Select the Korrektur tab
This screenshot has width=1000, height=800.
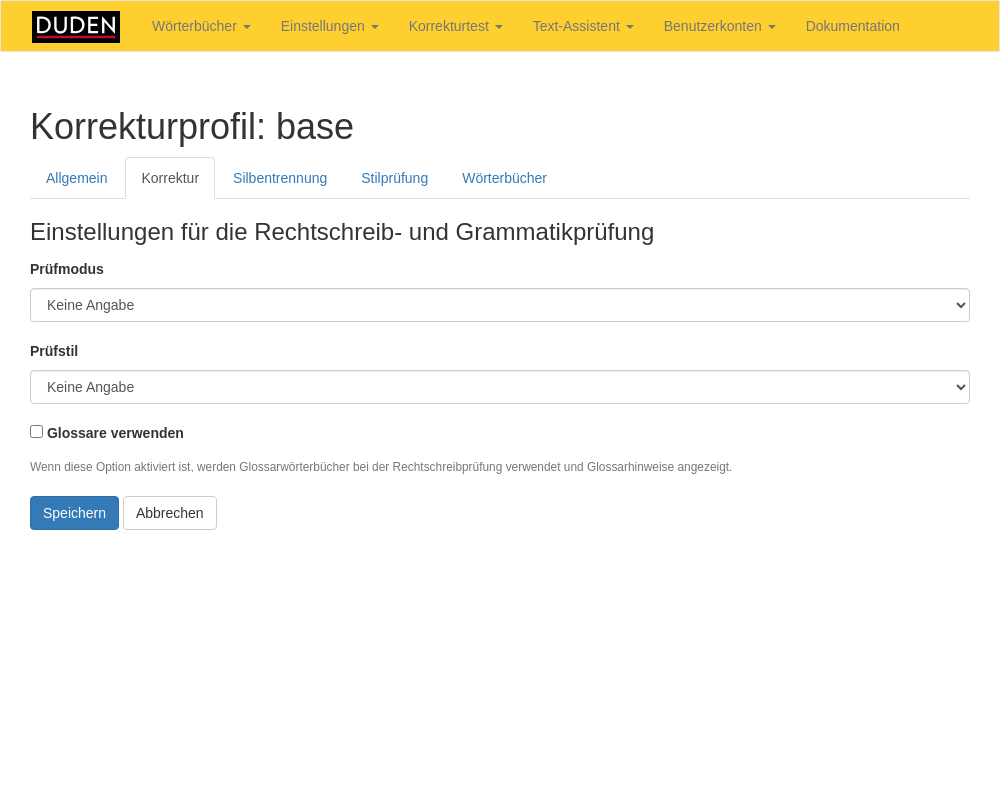point(170,178)
